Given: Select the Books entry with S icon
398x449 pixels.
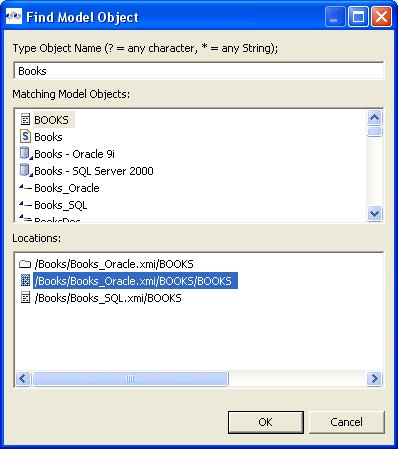Looking at the screenshot, I should [48, 137].
